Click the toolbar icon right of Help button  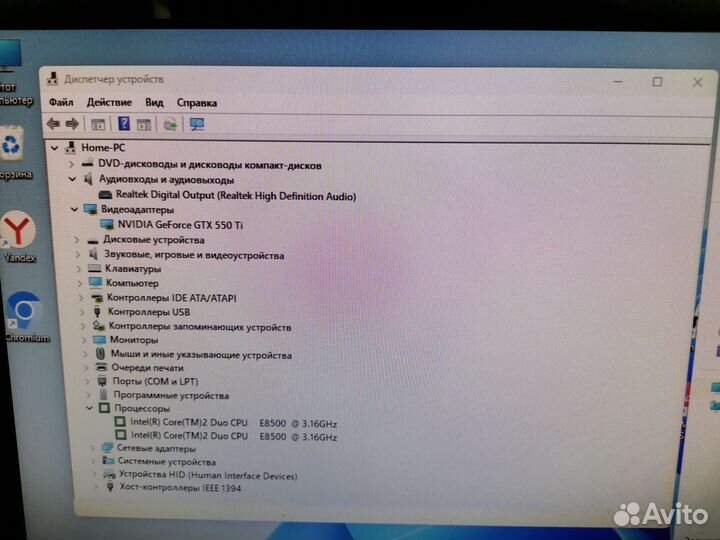pyautogui.click(x=144, y=124)
